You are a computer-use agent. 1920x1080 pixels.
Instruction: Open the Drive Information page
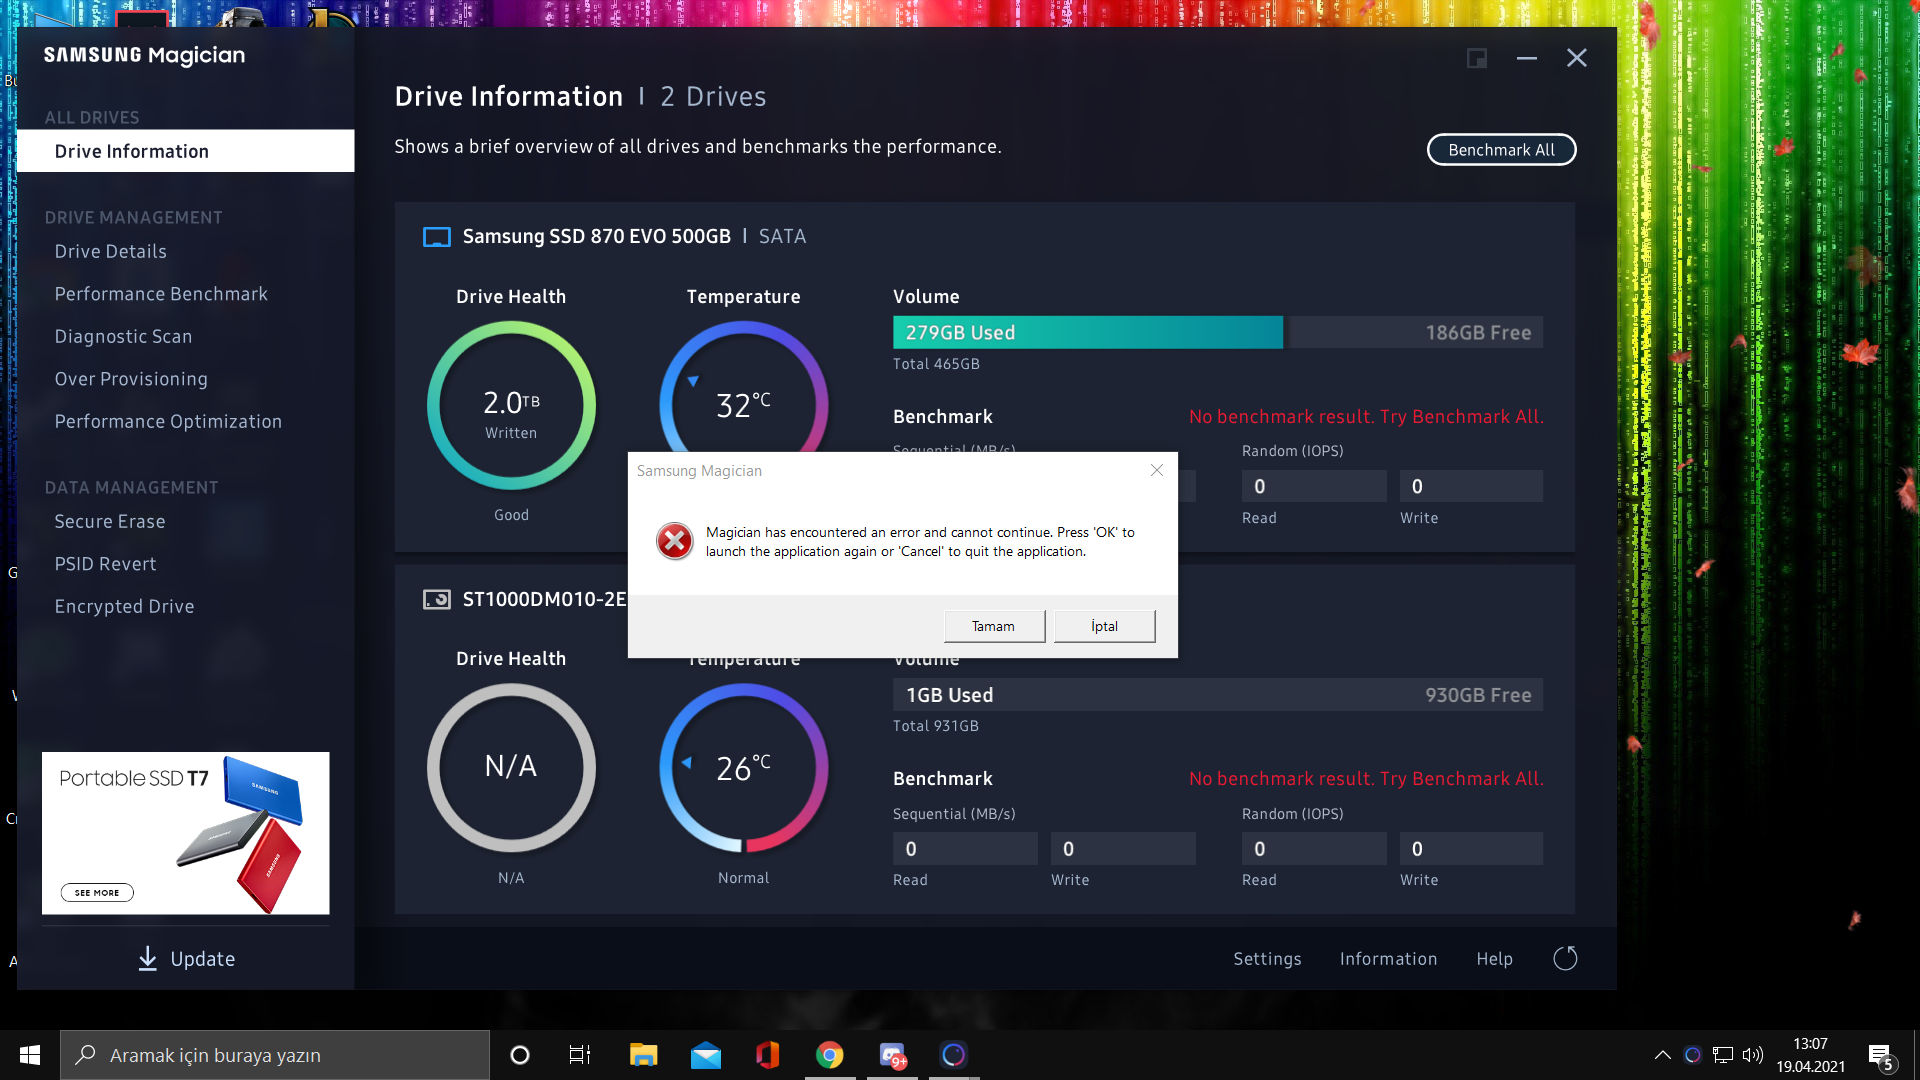tap(186, 151)
